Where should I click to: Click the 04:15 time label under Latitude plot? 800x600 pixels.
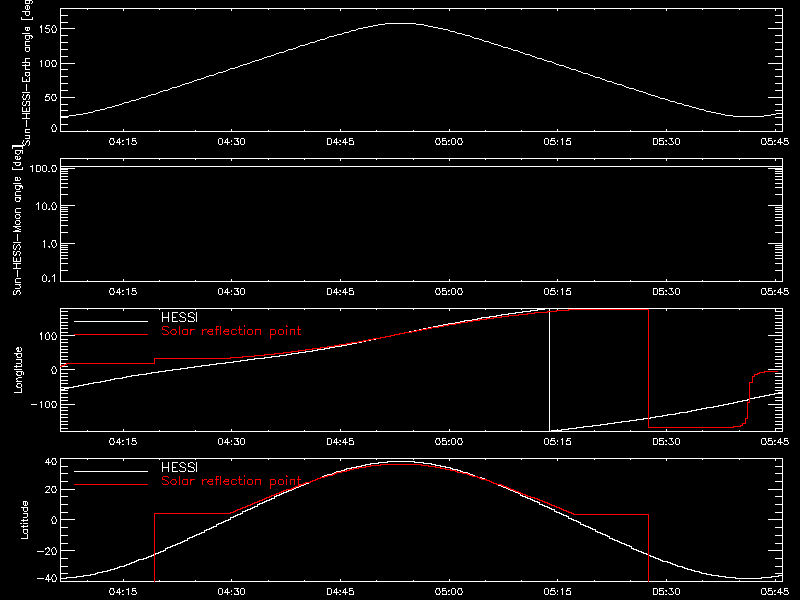pos(123,592)
